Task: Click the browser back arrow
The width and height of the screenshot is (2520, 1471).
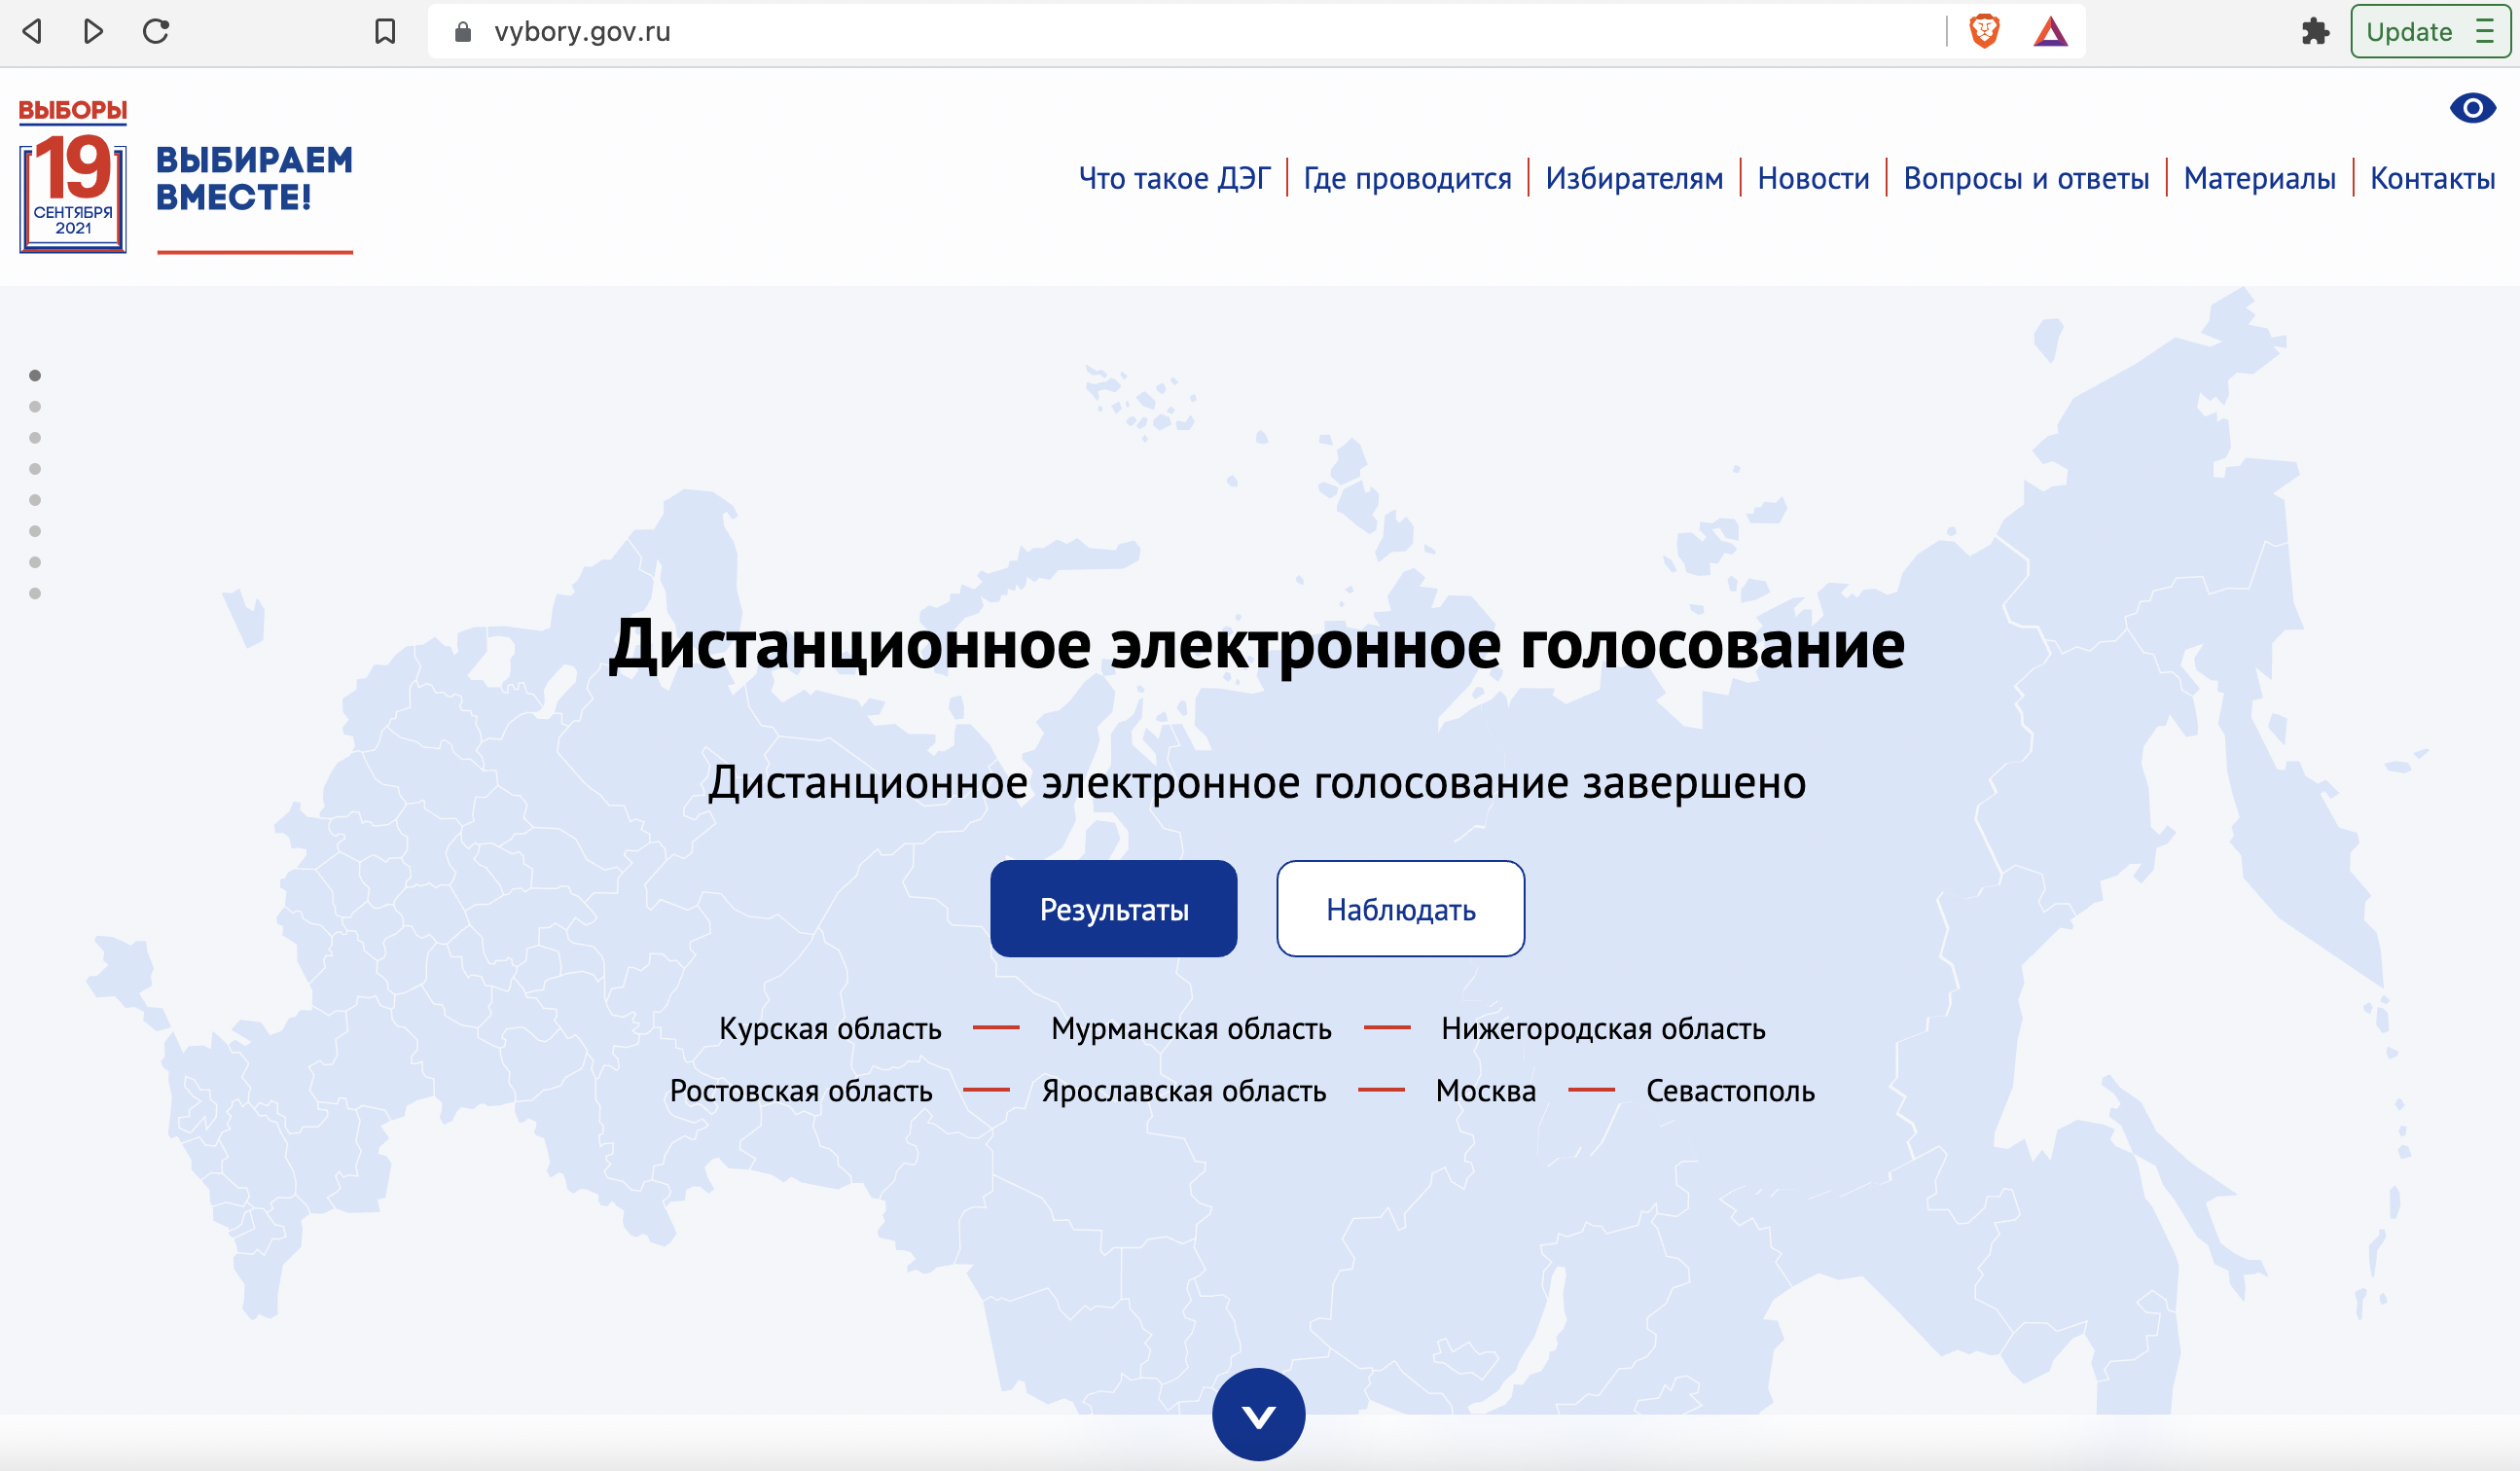Action: click(x=32, y=31)
